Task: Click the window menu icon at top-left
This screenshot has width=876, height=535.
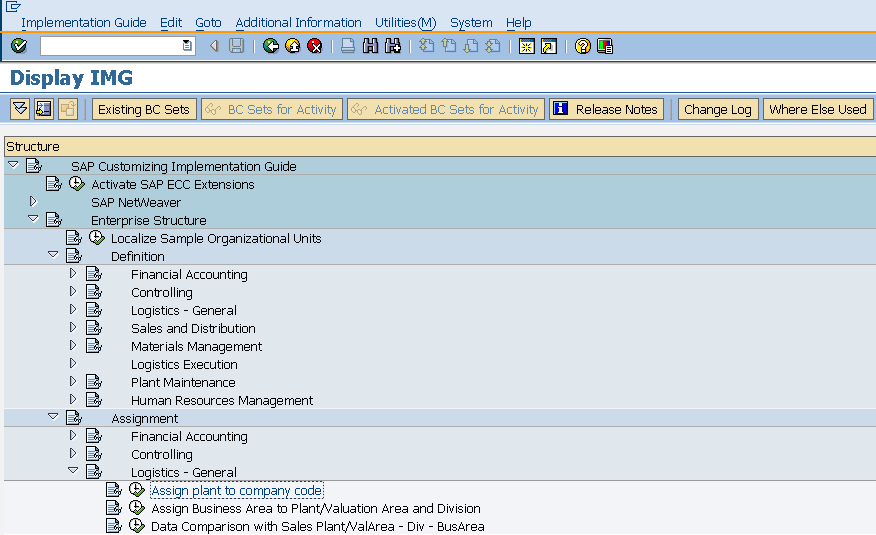Action: tap(13, 6)
